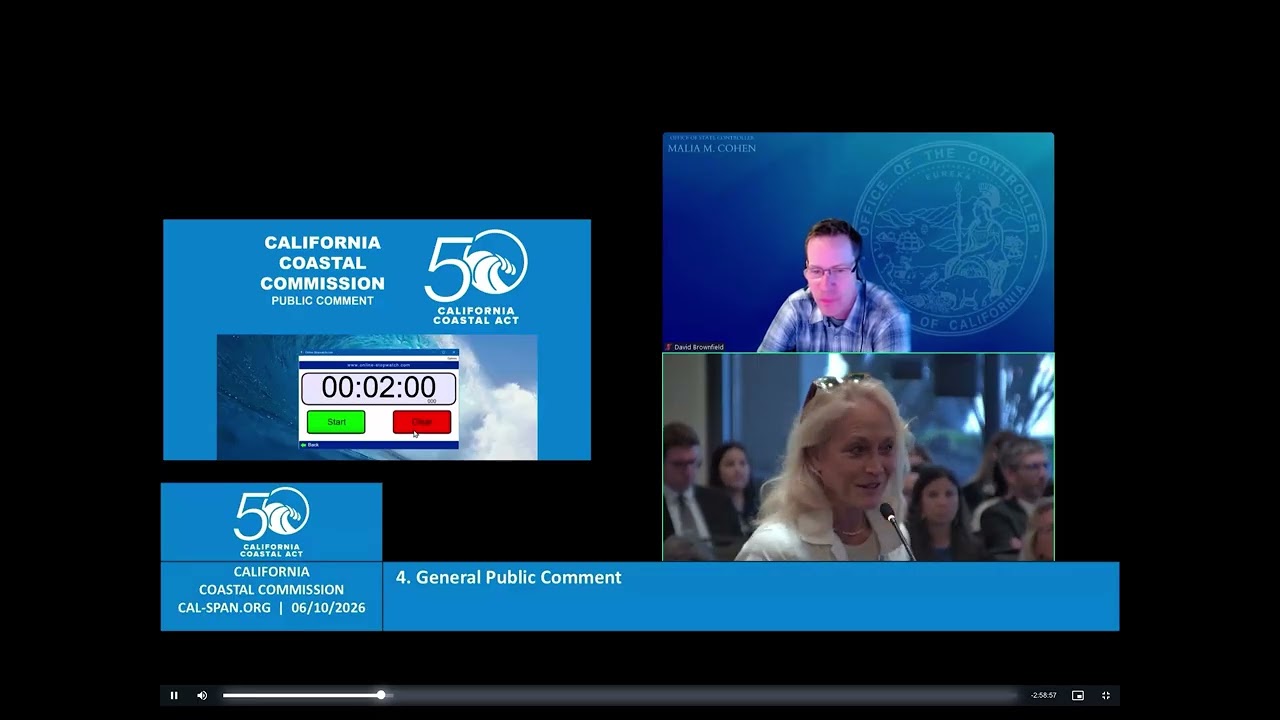
Task: Mute the video with the speaker icon
Action: (202, 695)
